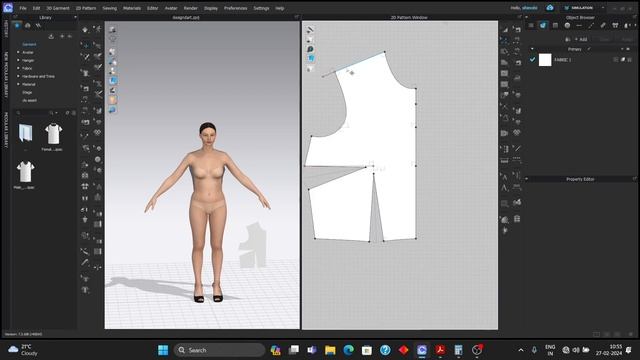Select the FABRIC 1 name label

562,60
